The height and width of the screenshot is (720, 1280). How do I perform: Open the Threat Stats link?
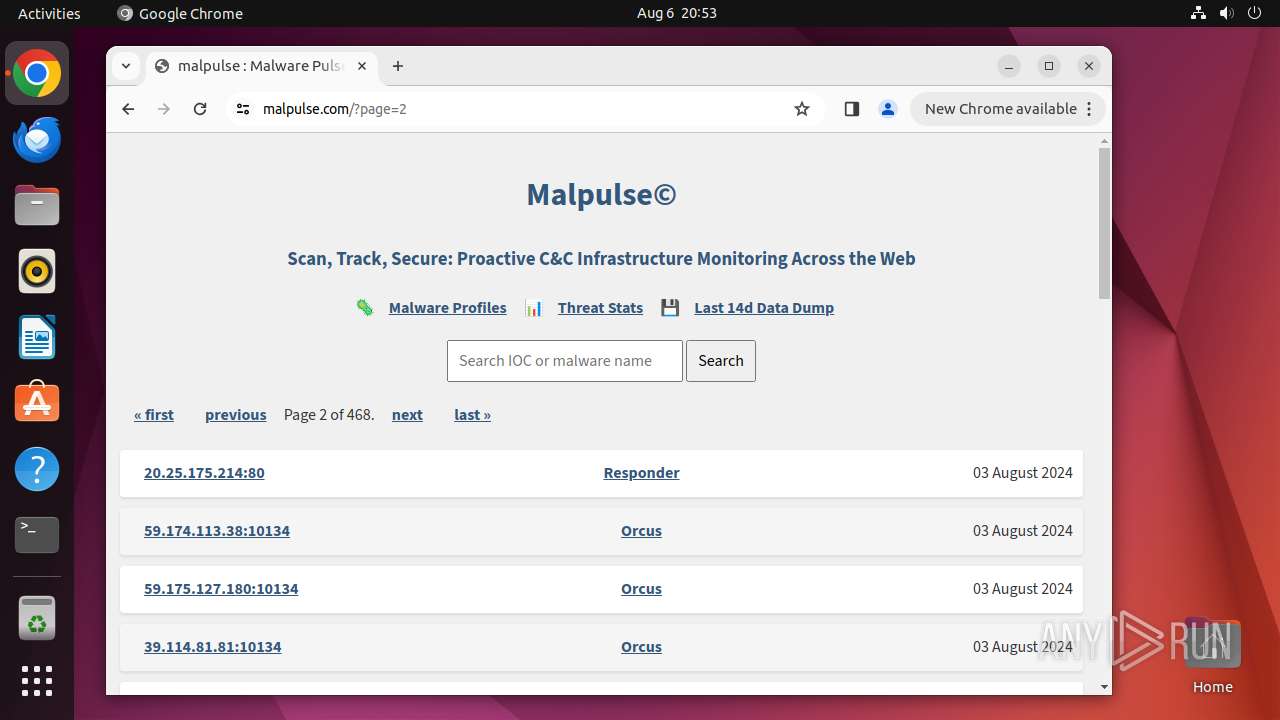click(600, 308)
